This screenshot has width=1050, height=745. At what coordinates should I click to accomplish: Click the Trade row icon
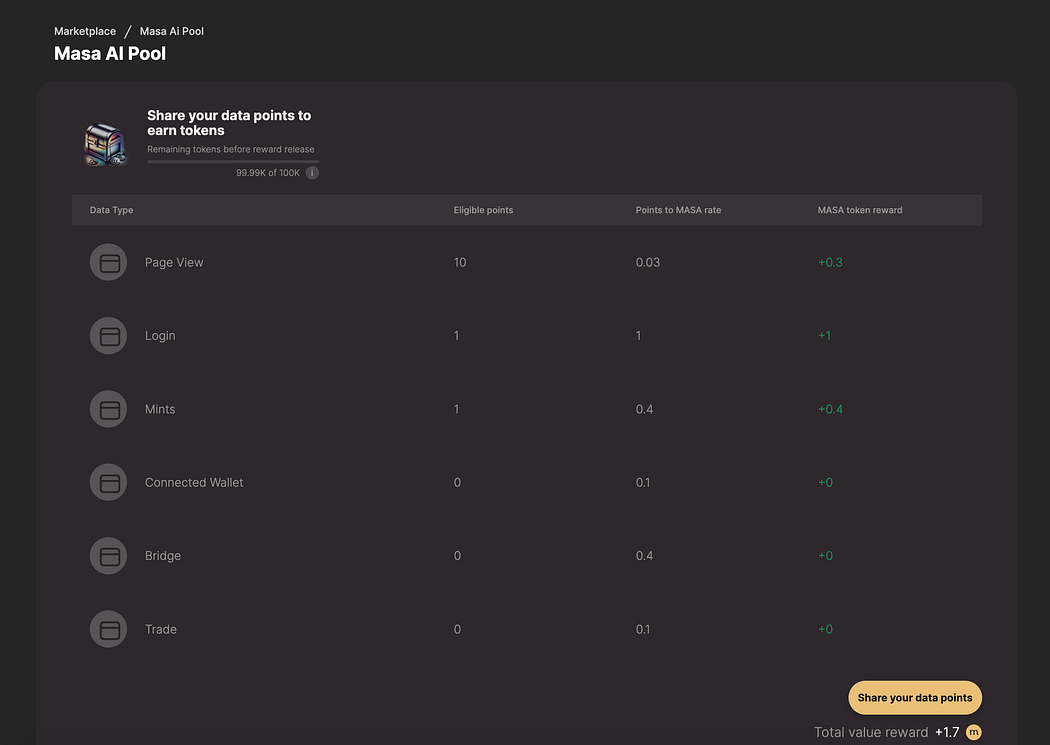[x=108, y=629]
